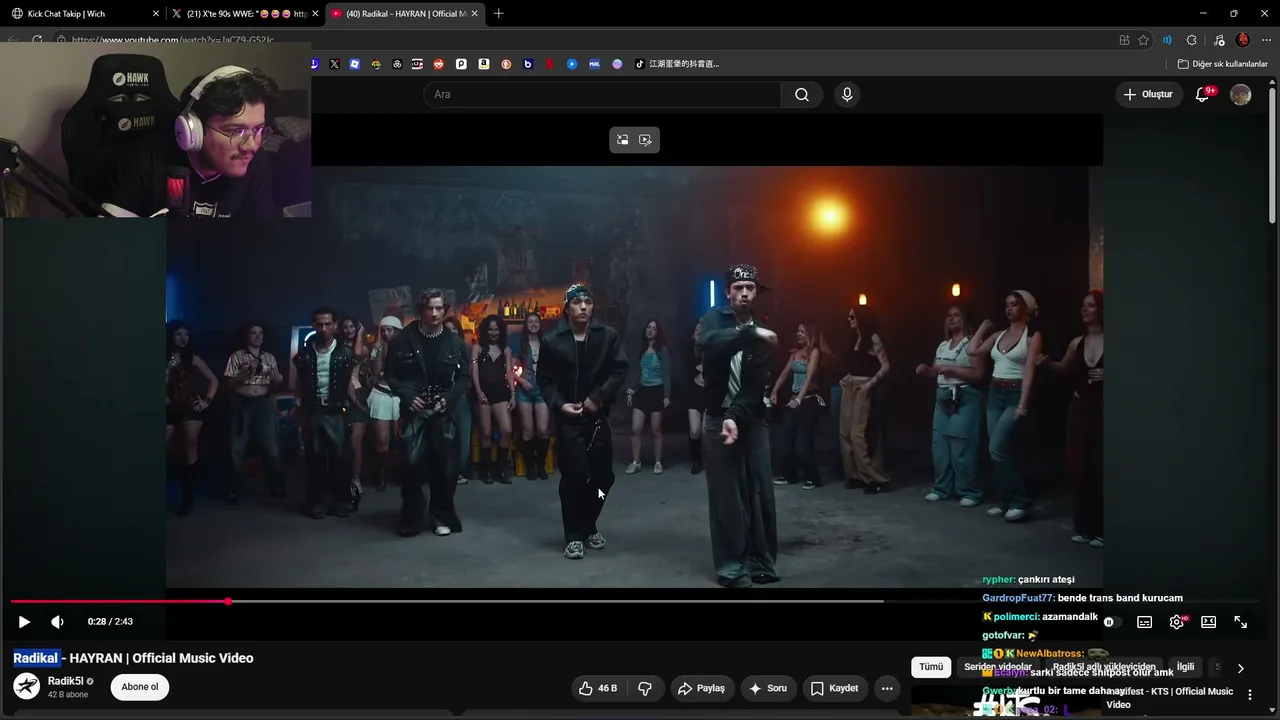
Task: Turn on subtitles with the captions icon
Action: pos(1145,622)
